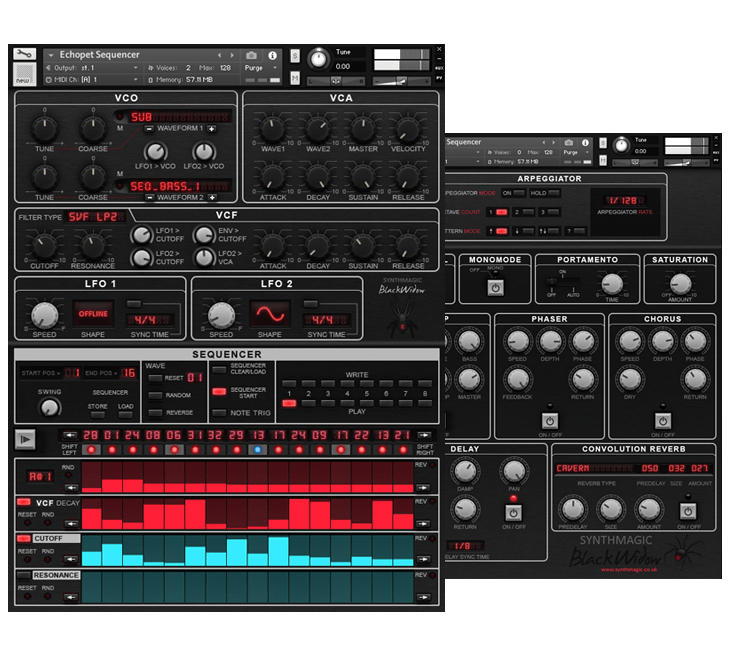Go to next instrument with right arrow
Viewport: 730px width, 655px height.
tap(232, 55)
